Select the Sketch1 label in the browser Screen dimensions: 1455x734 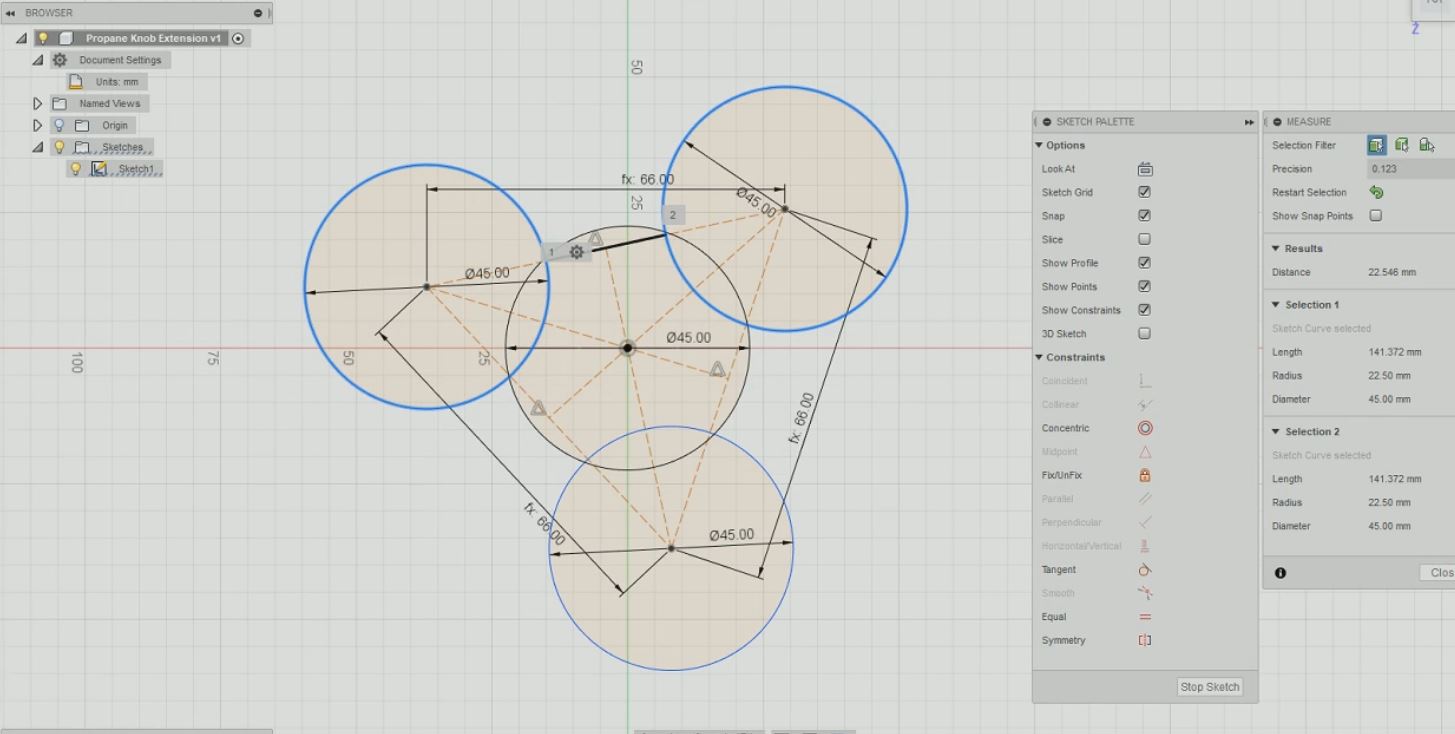(x=136, y=169)
